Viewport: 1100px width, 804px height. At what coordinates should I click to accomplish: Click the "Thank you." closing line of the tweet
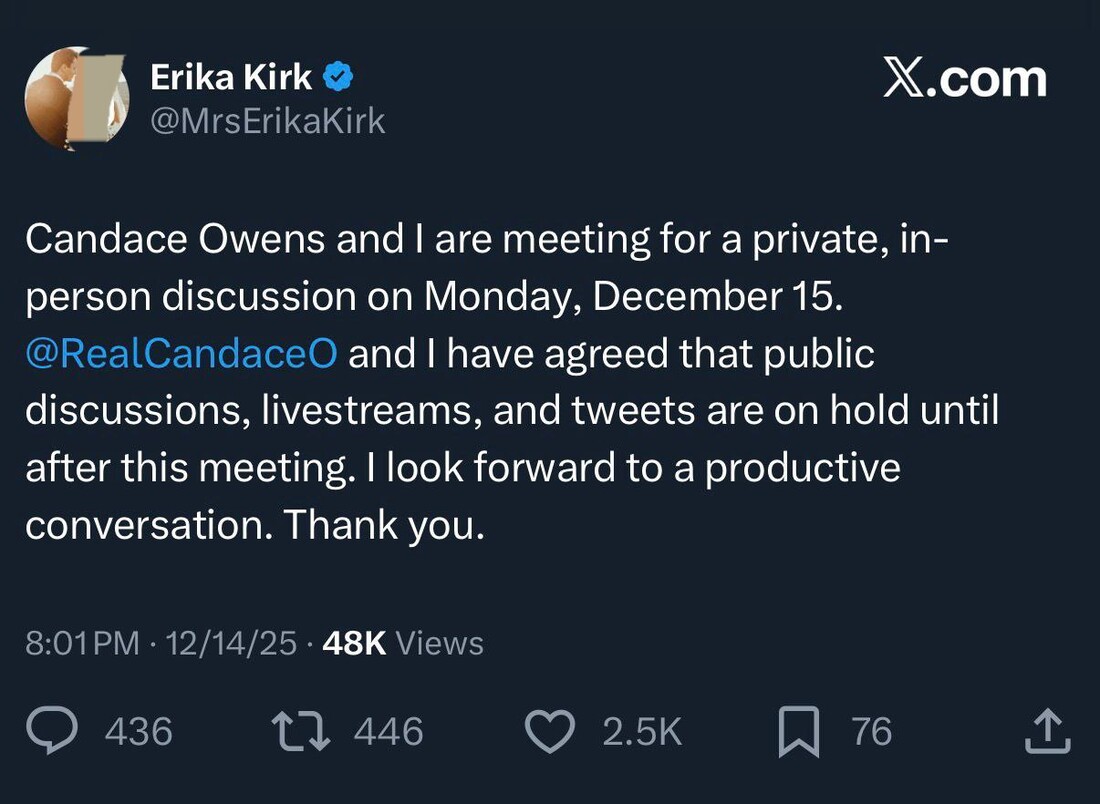click(384, 525)
